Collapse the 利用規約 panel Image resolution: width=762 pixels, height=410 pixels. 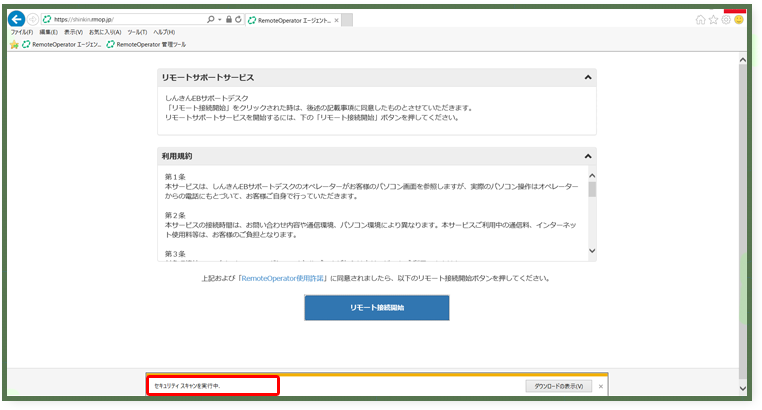click(588, 157)
